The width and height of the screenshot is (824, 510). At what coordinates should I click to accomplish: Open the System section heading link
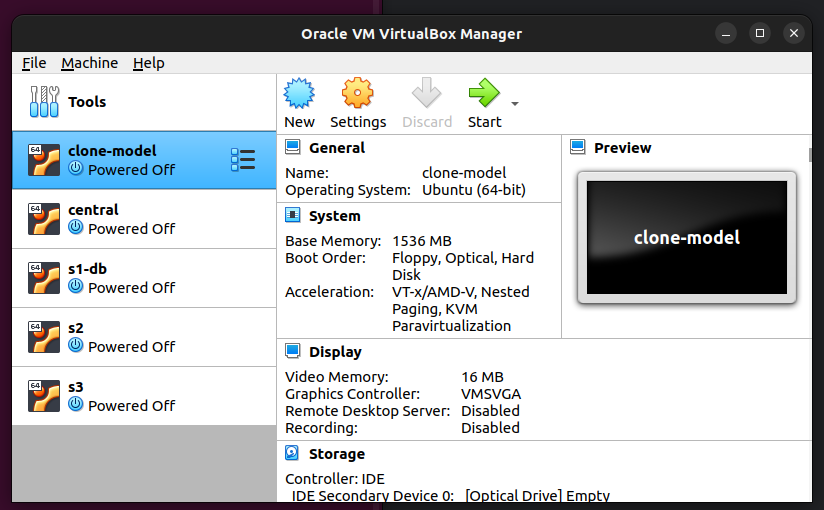point(335,216)
